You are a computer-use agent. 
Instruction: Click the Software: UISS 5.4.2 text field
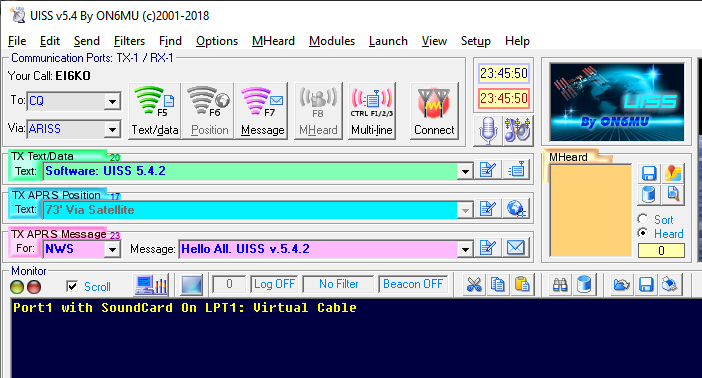[250, 172]
